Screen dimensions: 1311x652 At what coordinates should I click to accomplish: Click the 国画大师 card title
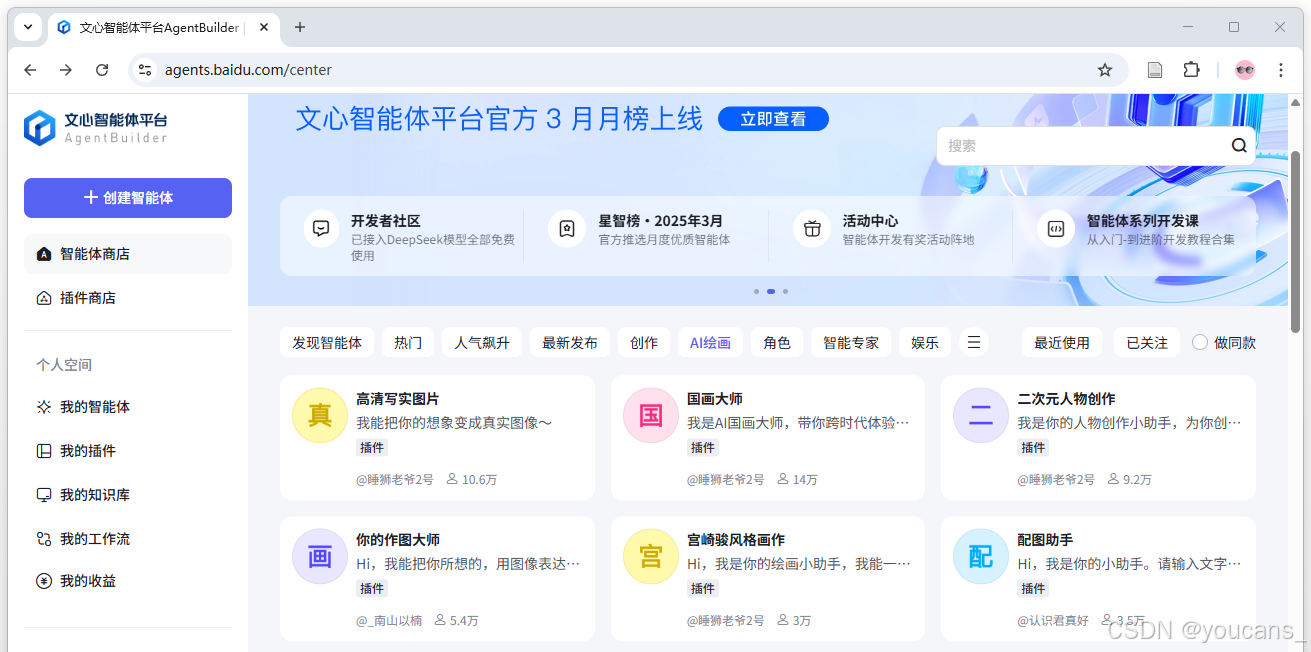[x=715, y=399]
